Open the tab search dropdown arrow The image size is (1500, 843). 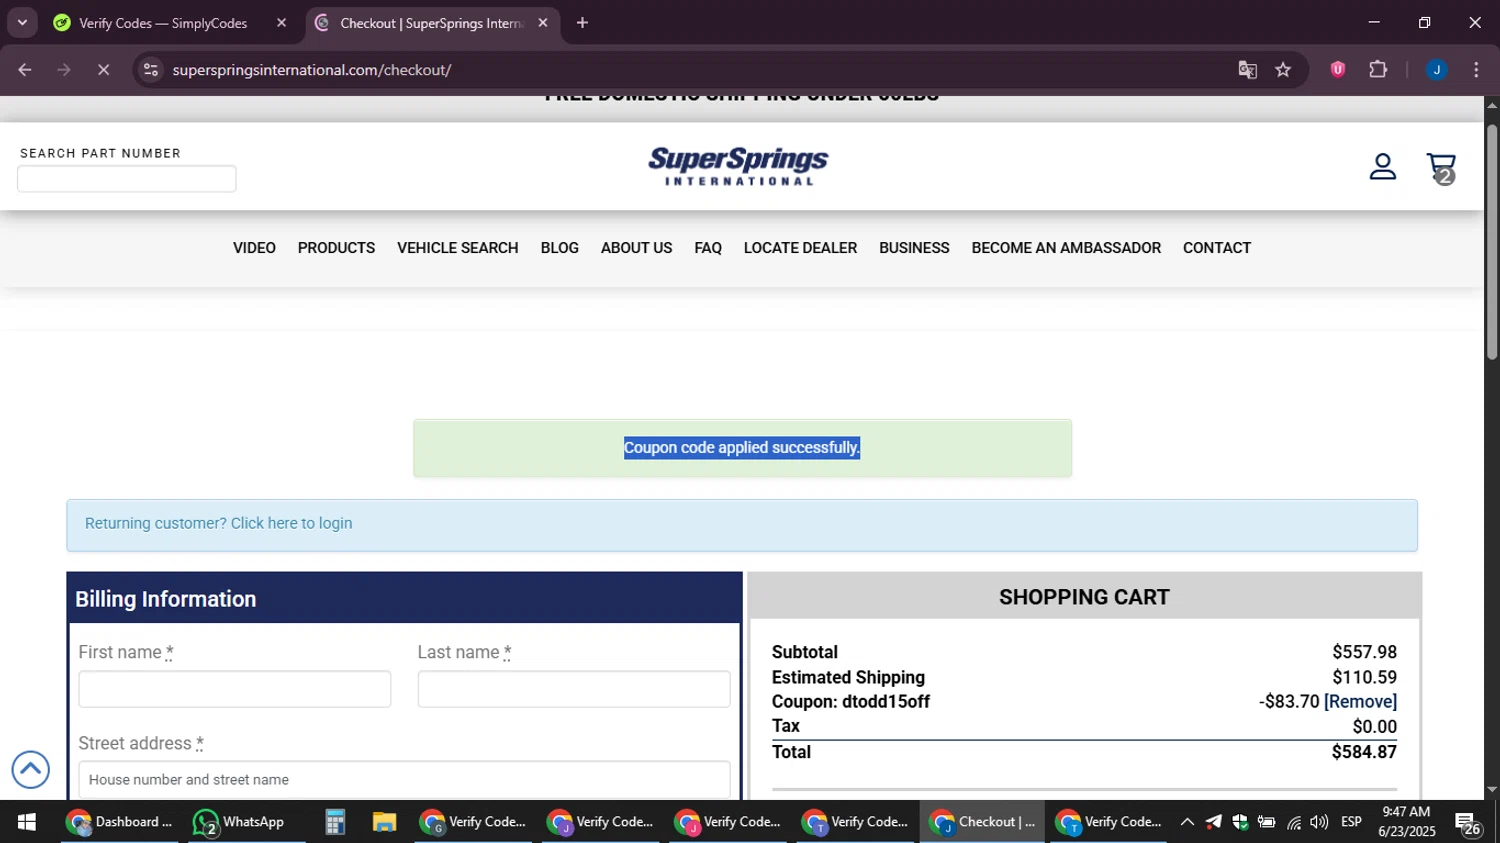tap(22, 22)
